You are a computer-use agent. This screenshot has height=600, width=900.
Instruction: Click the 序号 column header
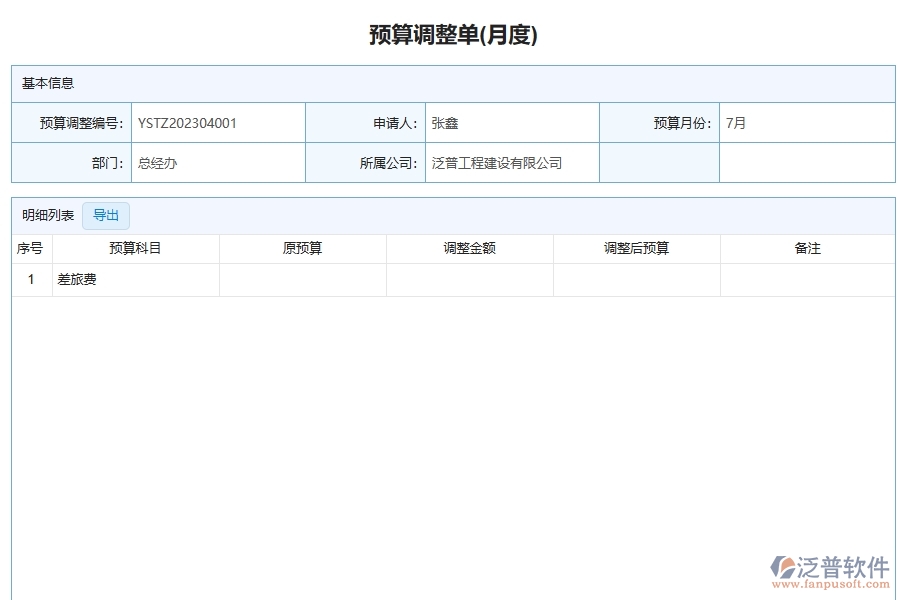pyautogui.click(x=28, y=249)
